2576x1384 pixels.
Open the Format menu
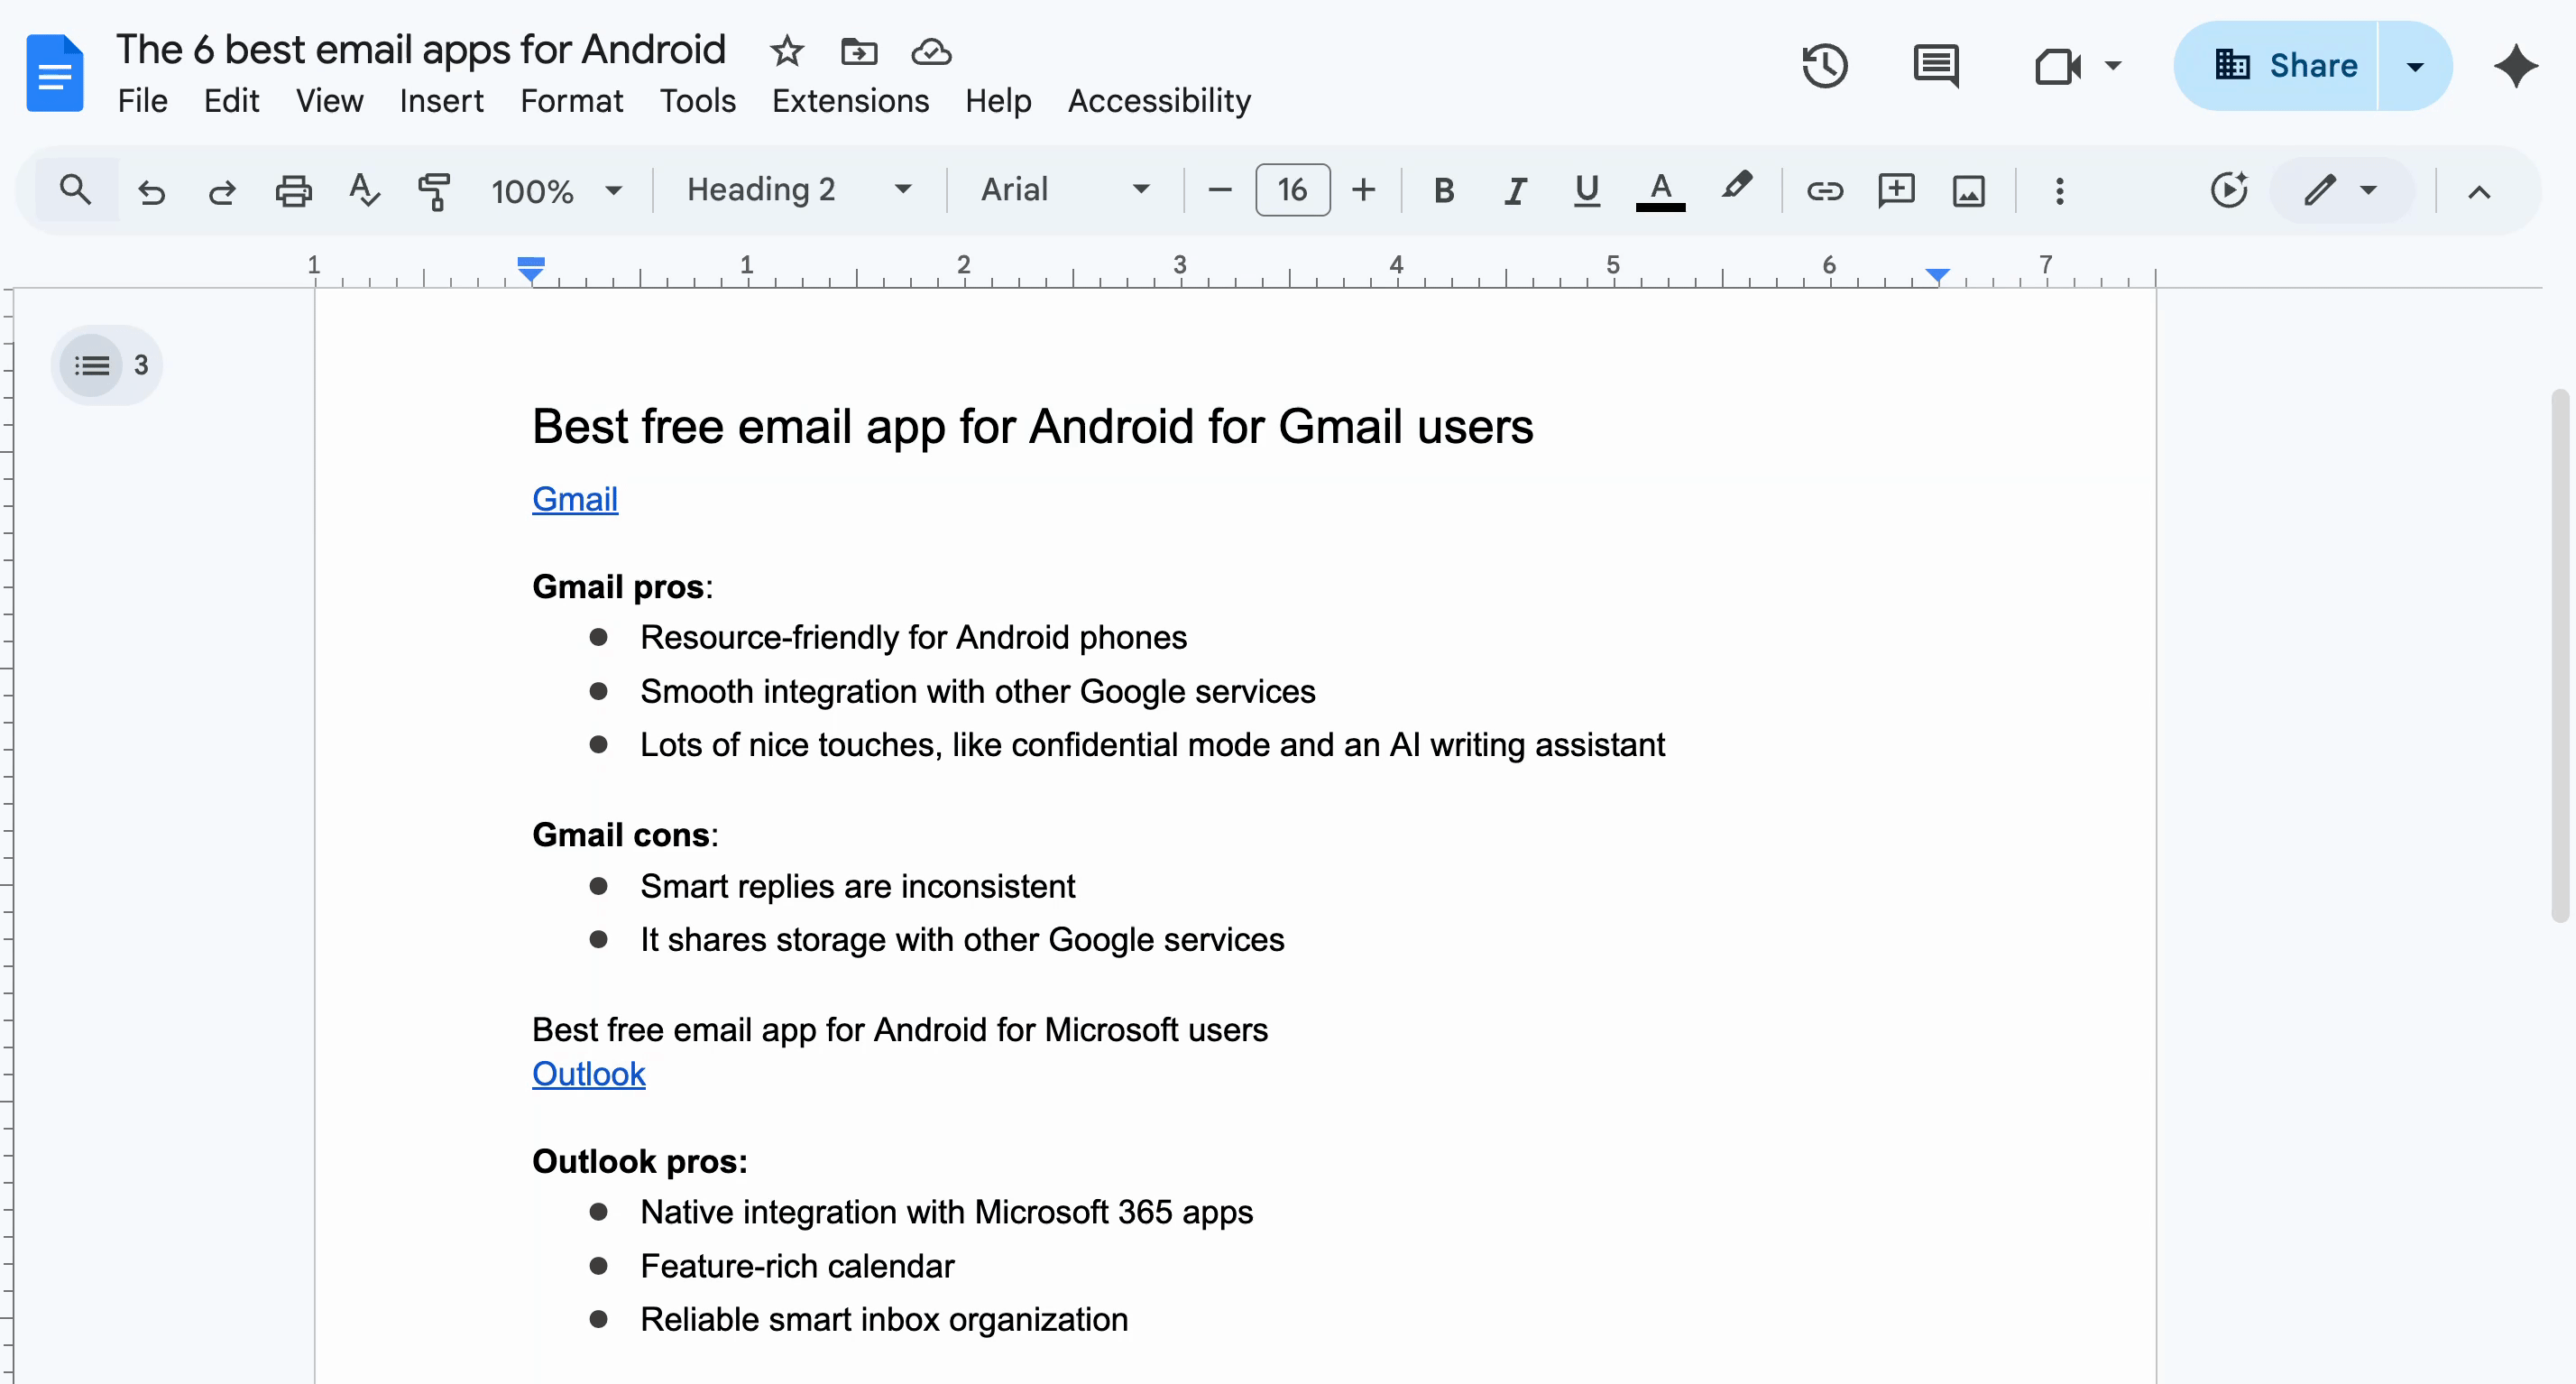click(571, 100)
